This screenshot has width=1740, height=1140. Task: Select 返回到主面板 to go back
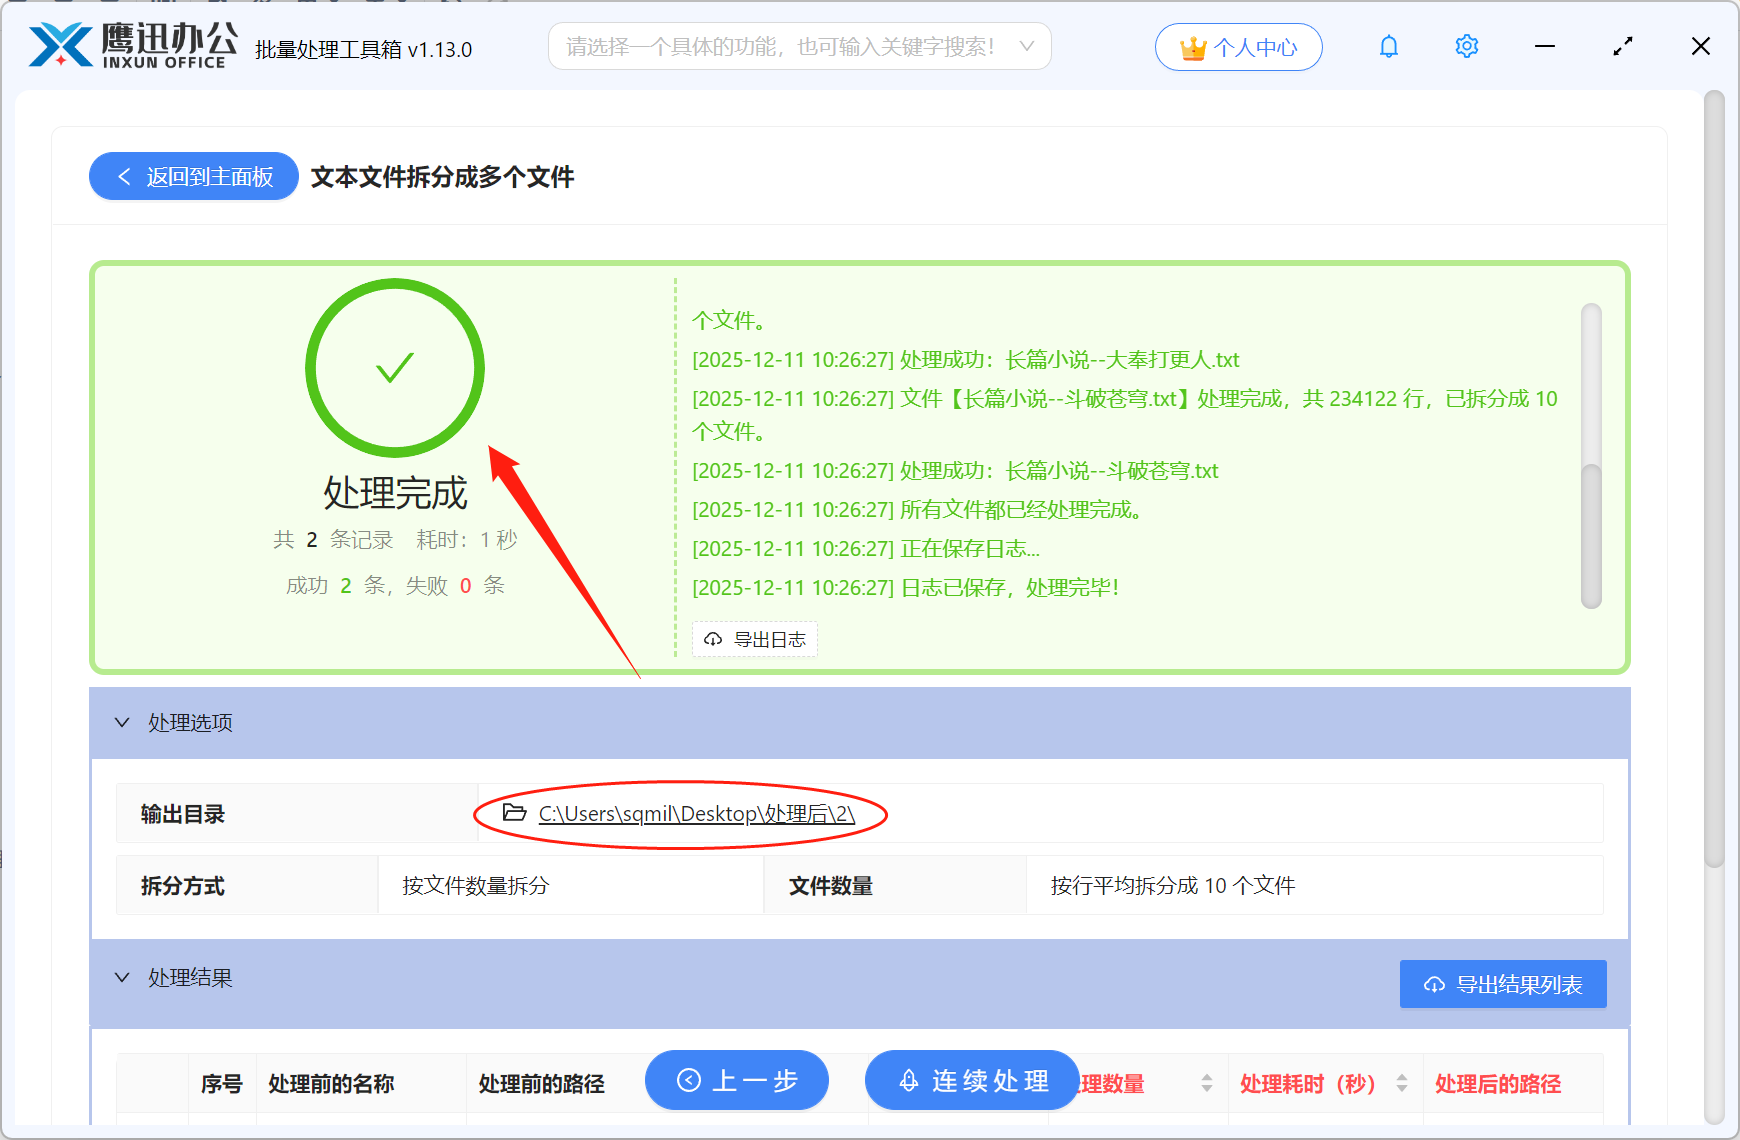point(193,176)
